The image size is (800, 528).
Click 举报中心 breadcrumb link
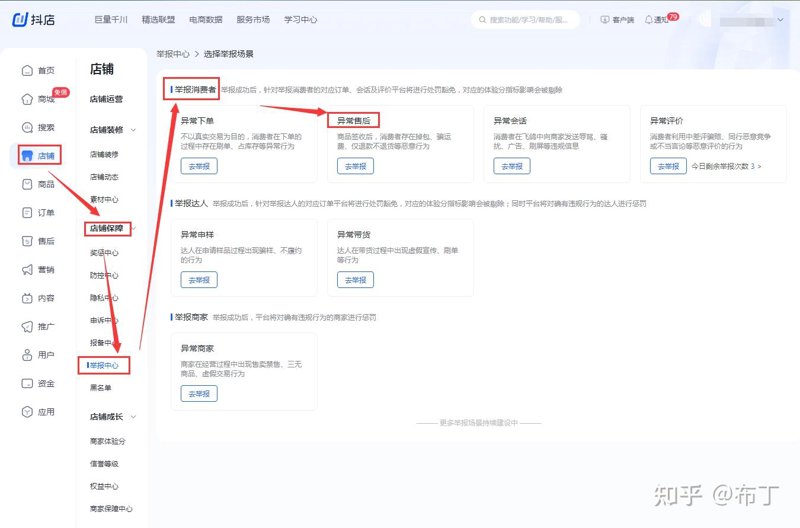tap(173, 54)
